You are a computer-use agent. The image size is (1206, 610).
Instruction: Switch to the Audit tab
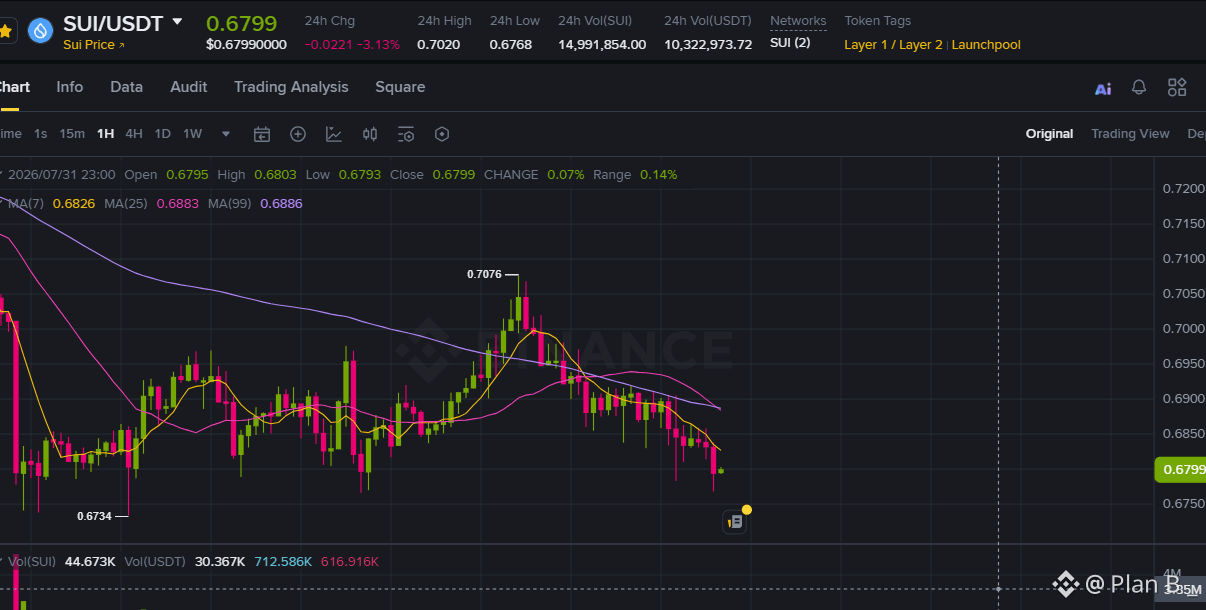tap(189, 87)
